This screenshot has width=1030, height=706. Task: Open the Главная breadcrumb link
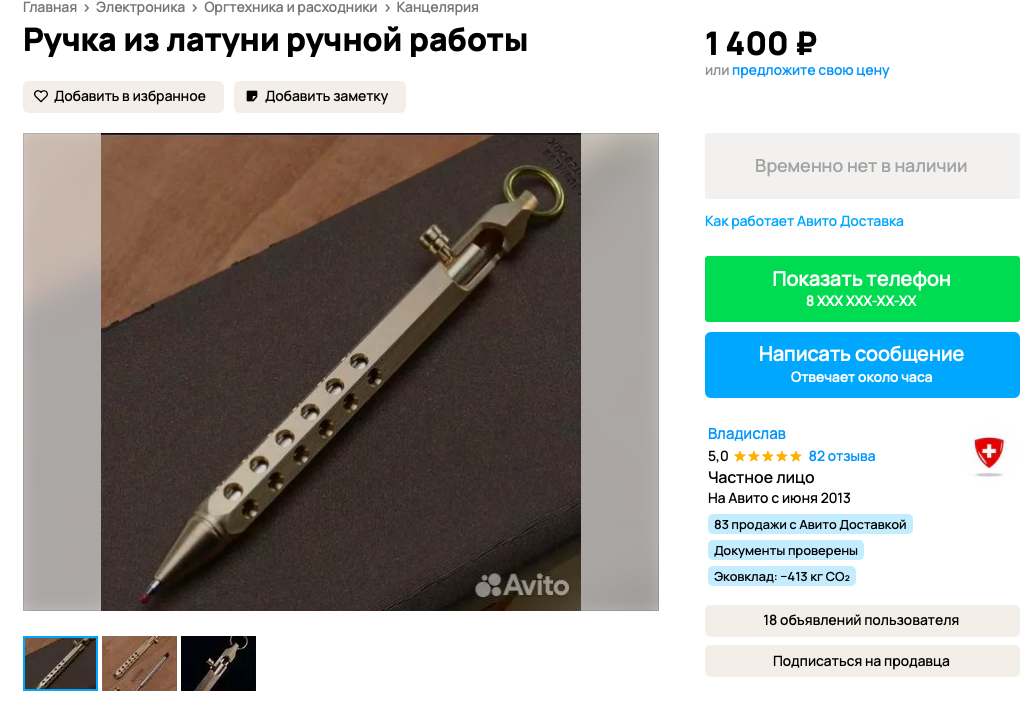click(50, 8)
